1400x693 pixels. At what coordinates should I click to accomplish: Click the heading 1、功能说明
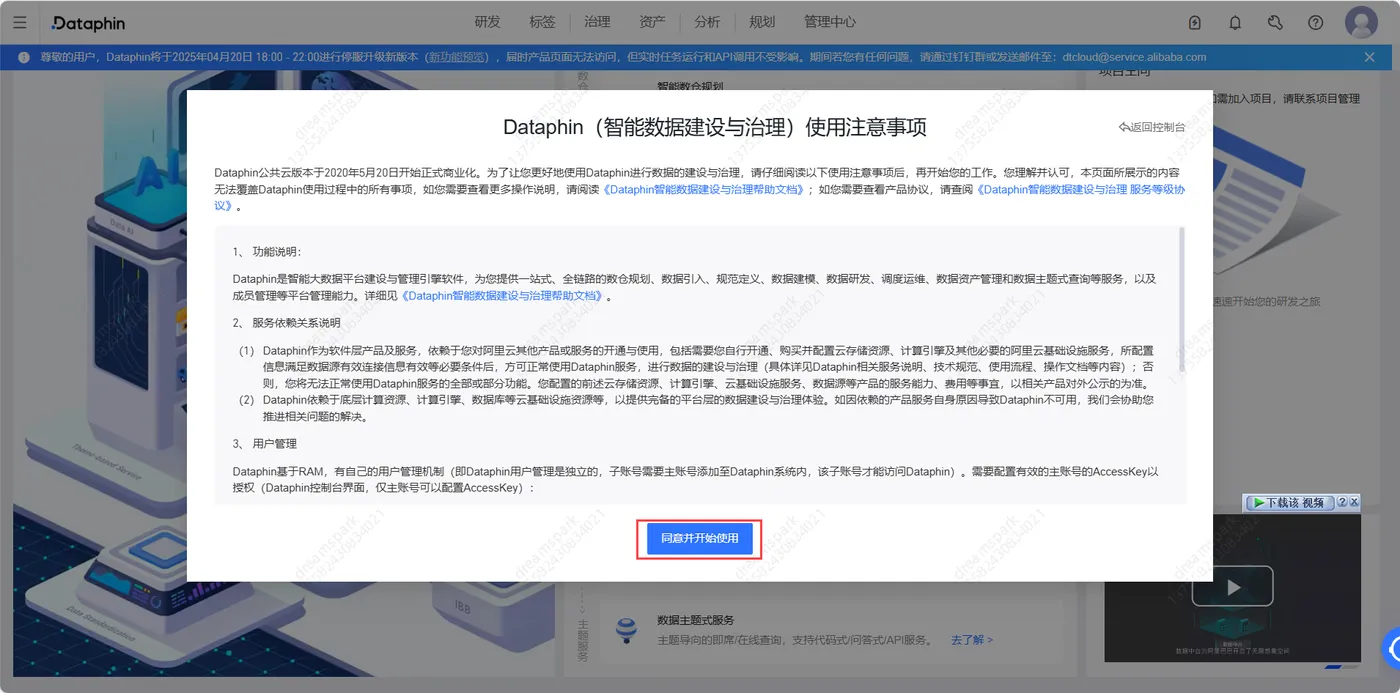(267, 251)
